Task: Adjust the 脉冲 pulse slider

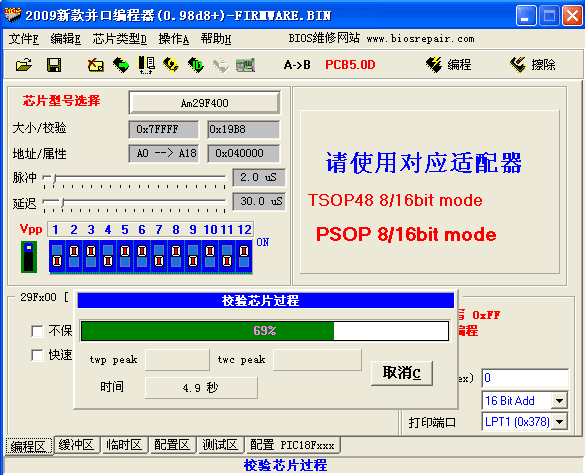Action: coord(54,178)
